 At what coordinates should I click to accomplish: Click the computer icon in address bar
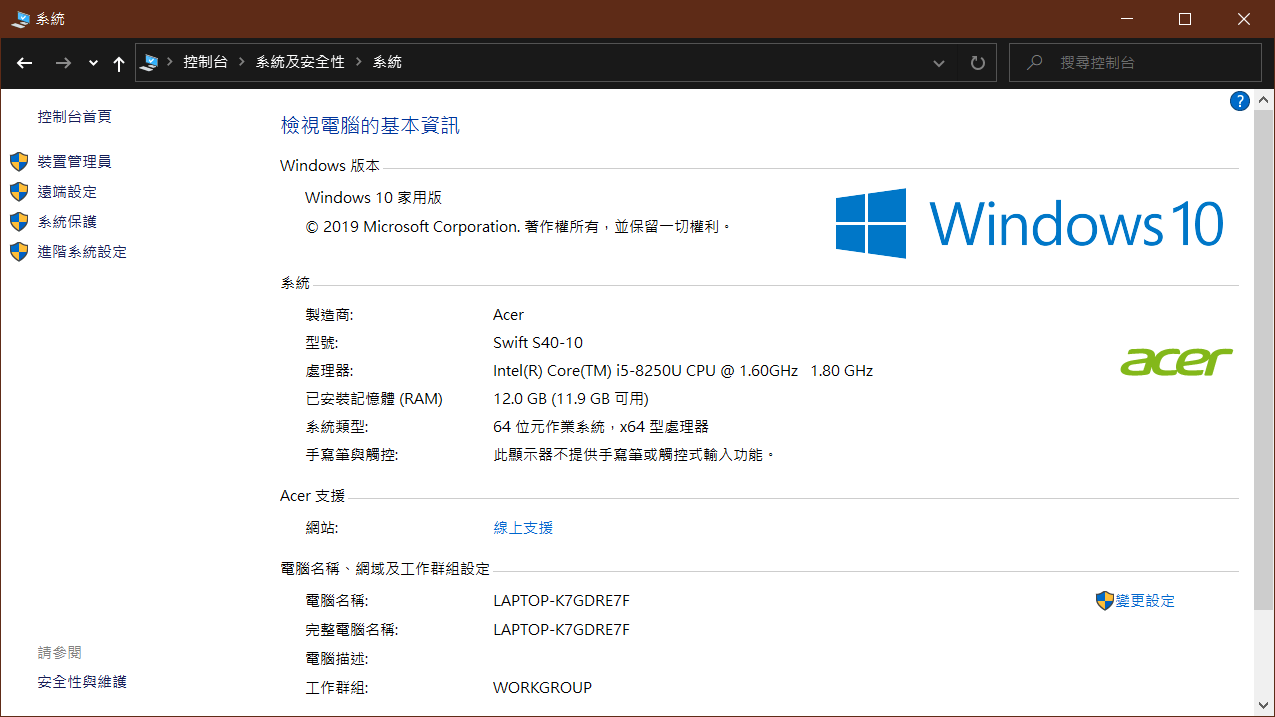click(x=150, y=62)
